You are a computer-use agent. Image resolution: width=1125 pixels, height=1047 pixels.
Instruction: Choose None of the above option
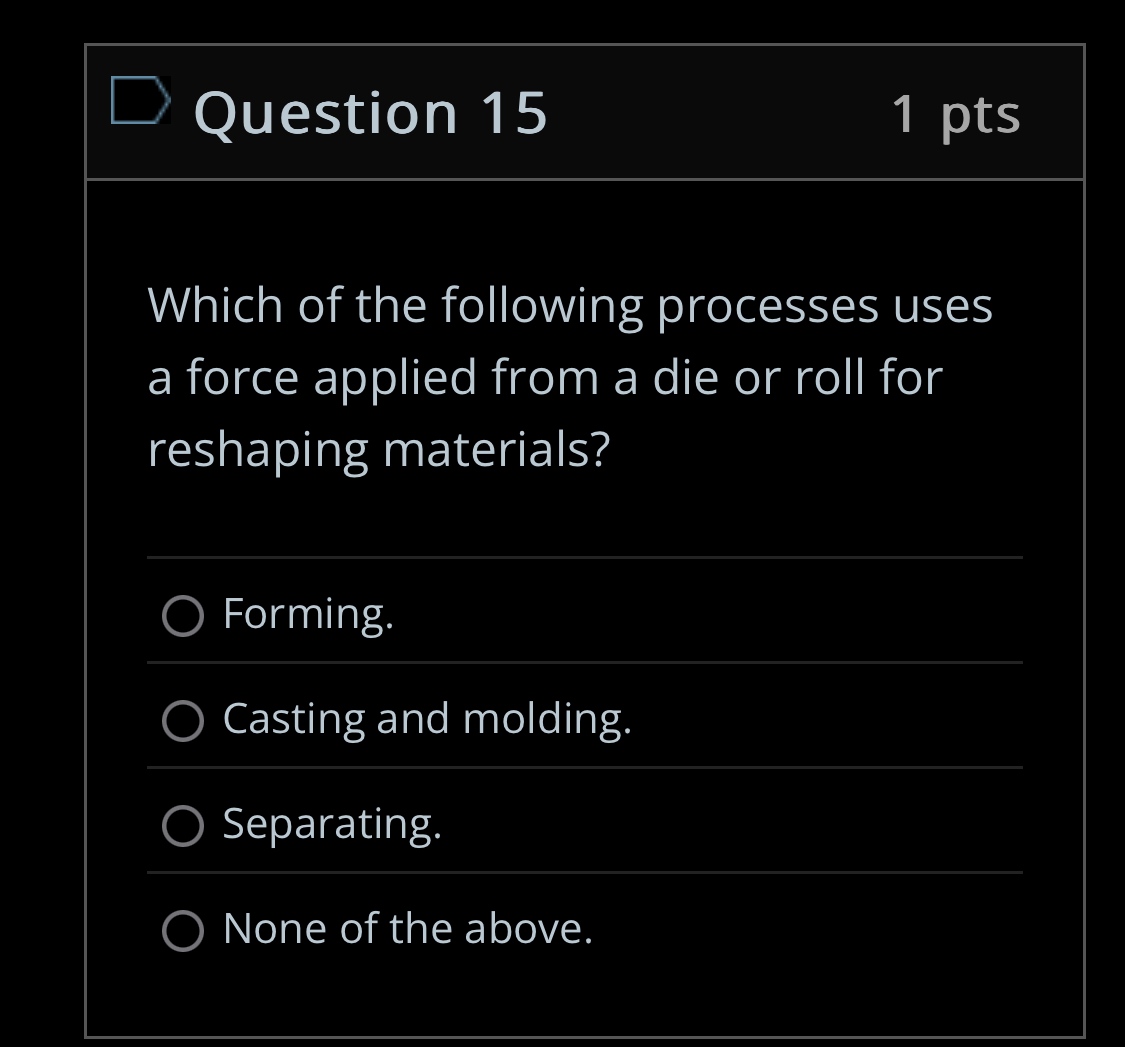(182, 932)
